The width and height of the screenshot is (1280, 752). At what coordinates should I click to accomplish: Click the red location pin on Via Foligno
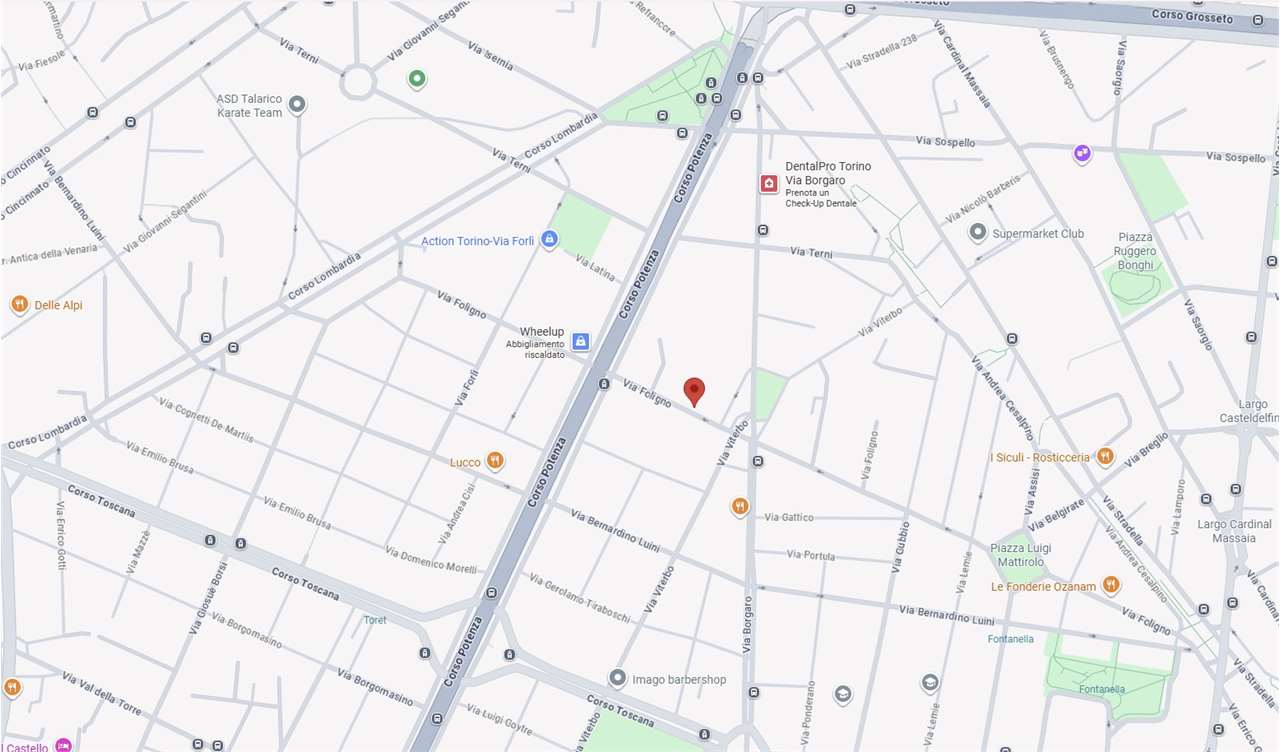tap(694, 392)
